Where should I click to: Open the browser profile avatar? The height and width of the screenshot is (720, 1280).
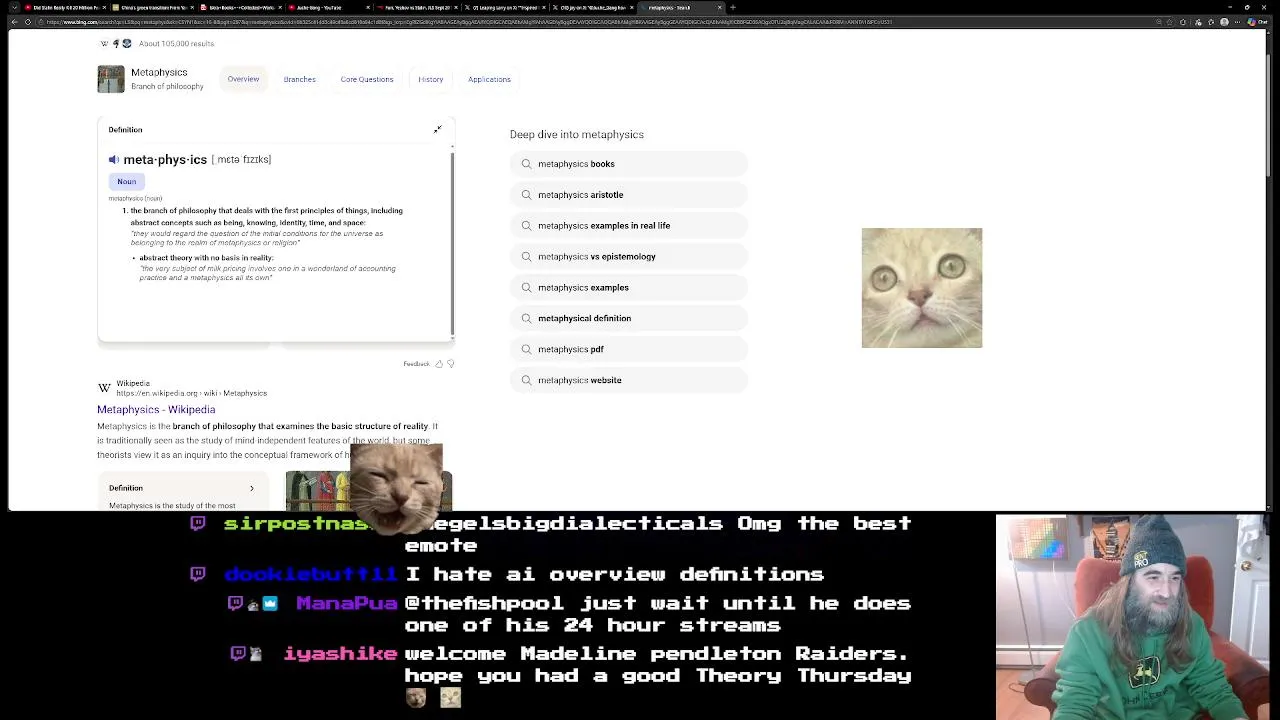coord(1224,21)
